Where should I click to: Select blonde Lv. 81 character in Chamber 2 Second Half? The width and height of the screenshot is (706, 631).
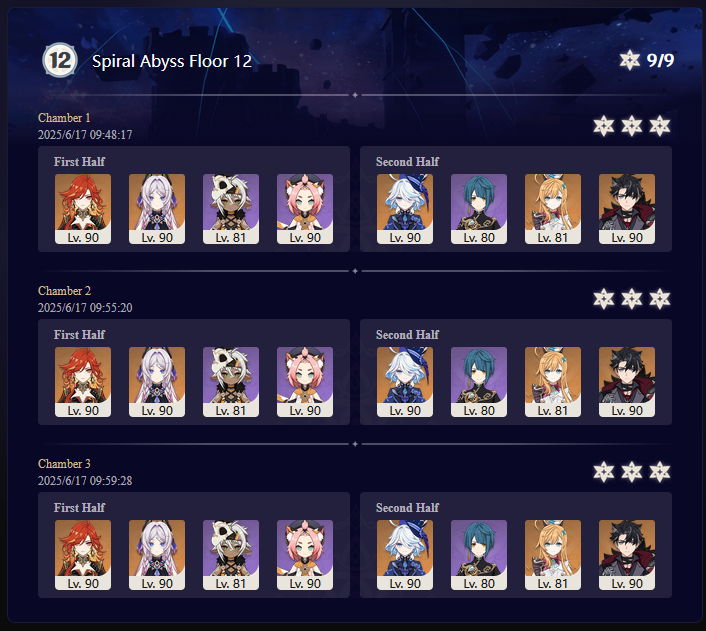[x=553, y=382]
